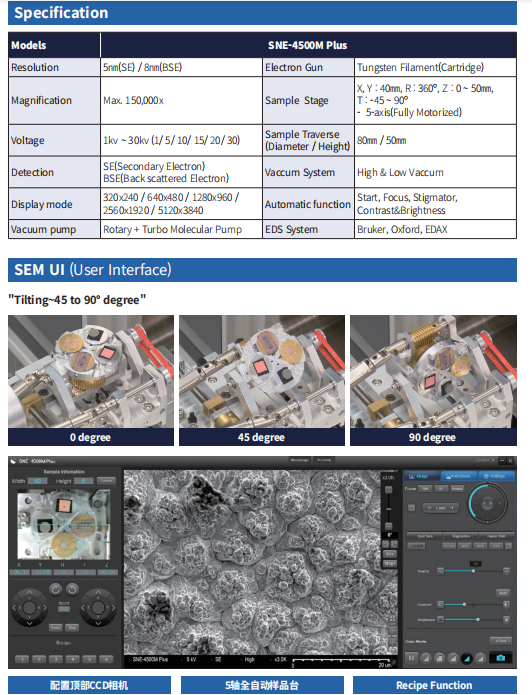The image size is (532, 695).
Task: Open the Scan Mode selector button
Action: pos(501,641)
